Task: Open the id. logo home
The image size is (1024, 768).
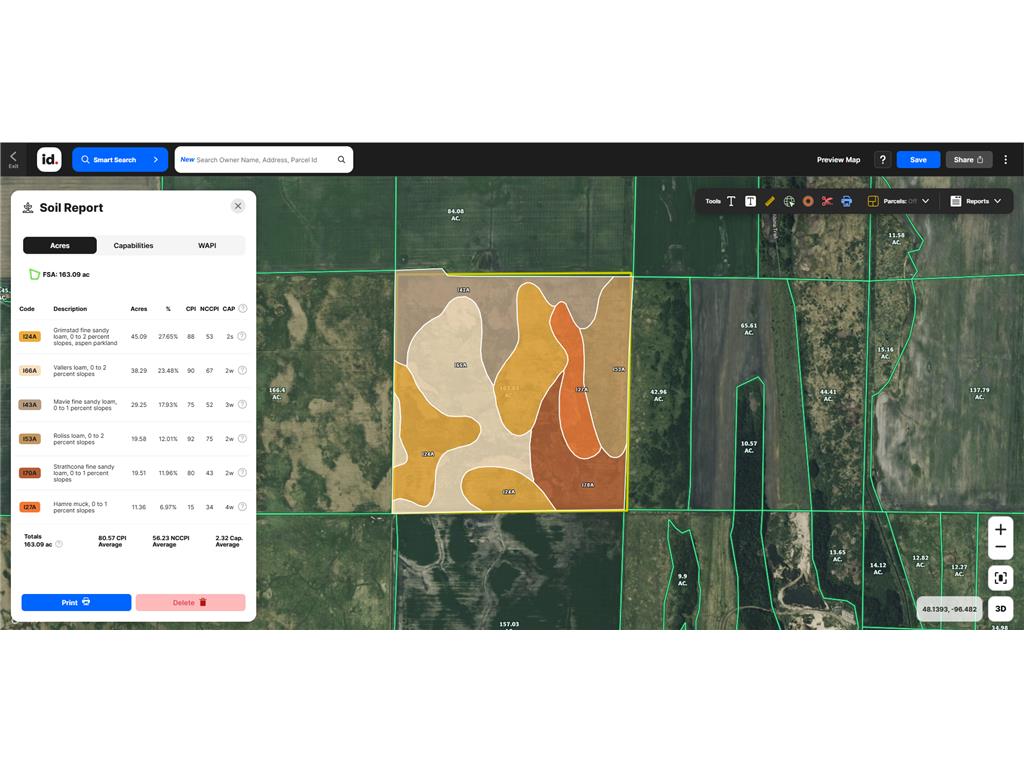Action: pos(49,159)
